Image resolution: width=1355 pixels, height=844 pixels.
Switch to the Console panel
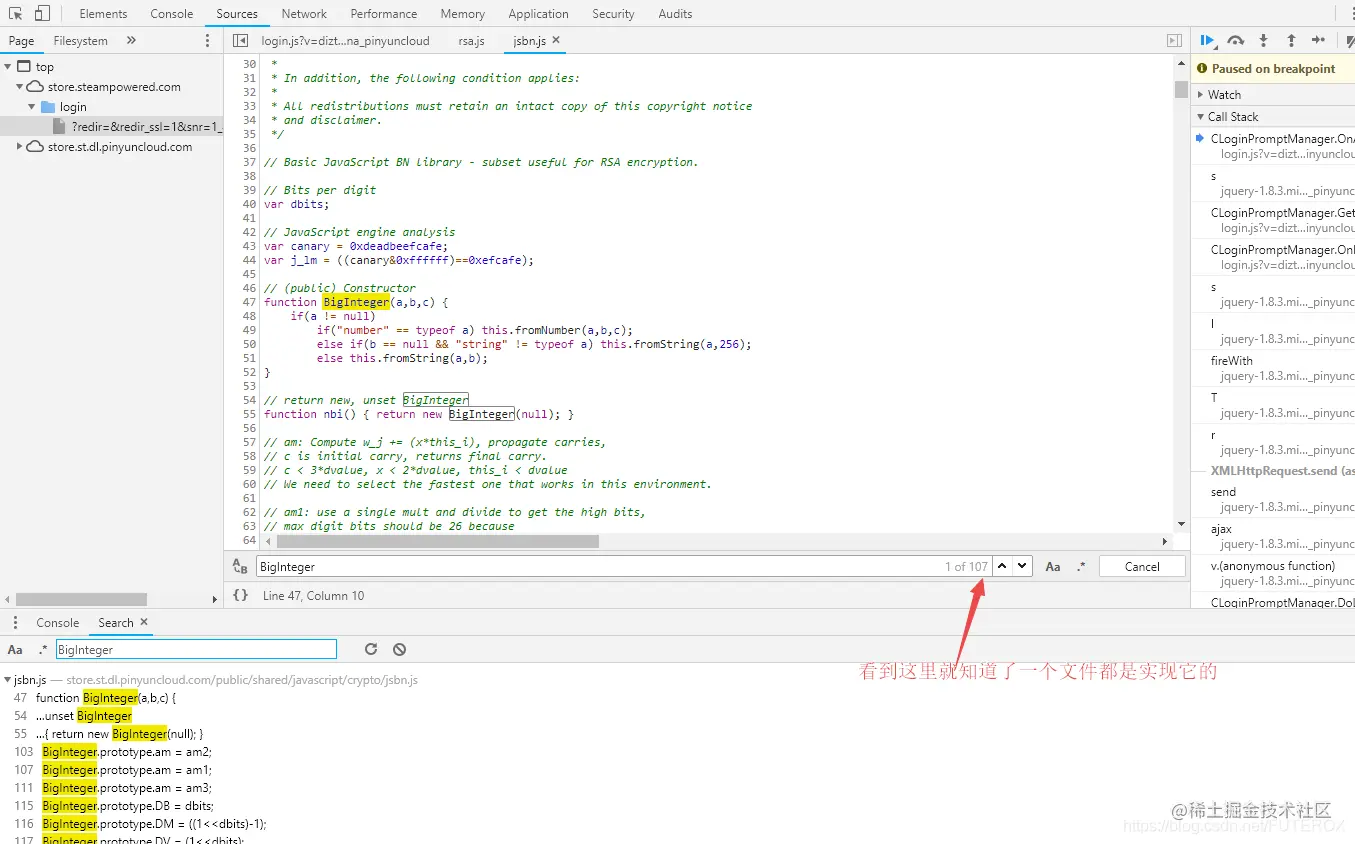pyautogui.click(x=172, y=14)
